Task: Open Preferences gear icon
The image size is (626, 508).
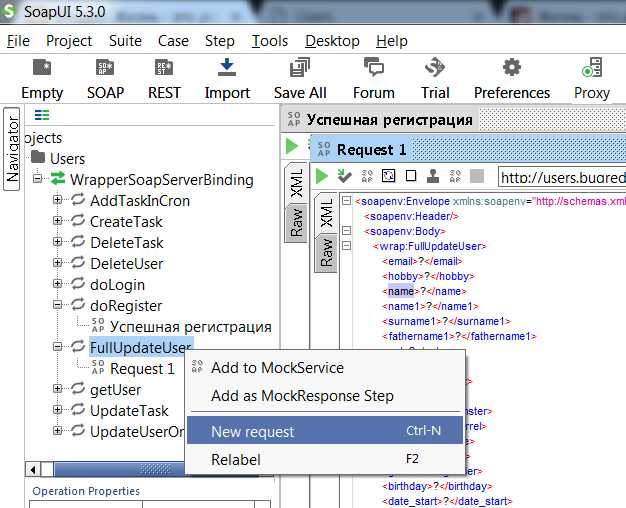Action: (x=512, y=67)
